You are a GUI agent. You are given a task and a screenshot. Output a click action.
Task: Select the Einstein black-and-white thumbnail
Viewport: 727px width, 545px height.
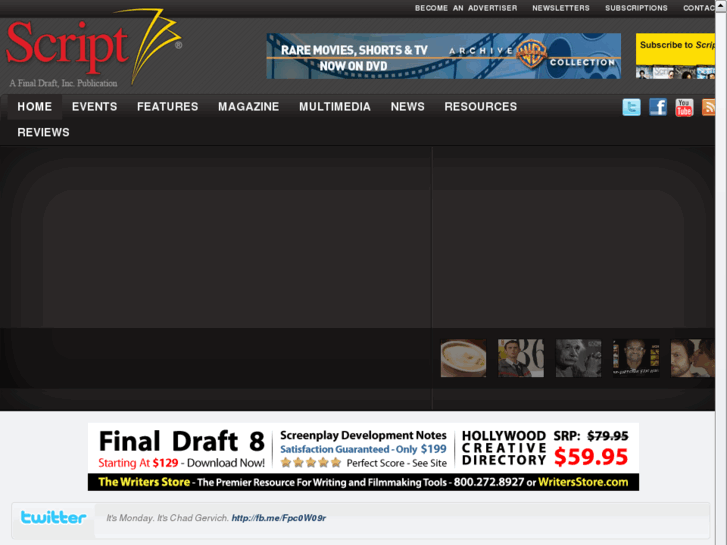coord(578,358)
